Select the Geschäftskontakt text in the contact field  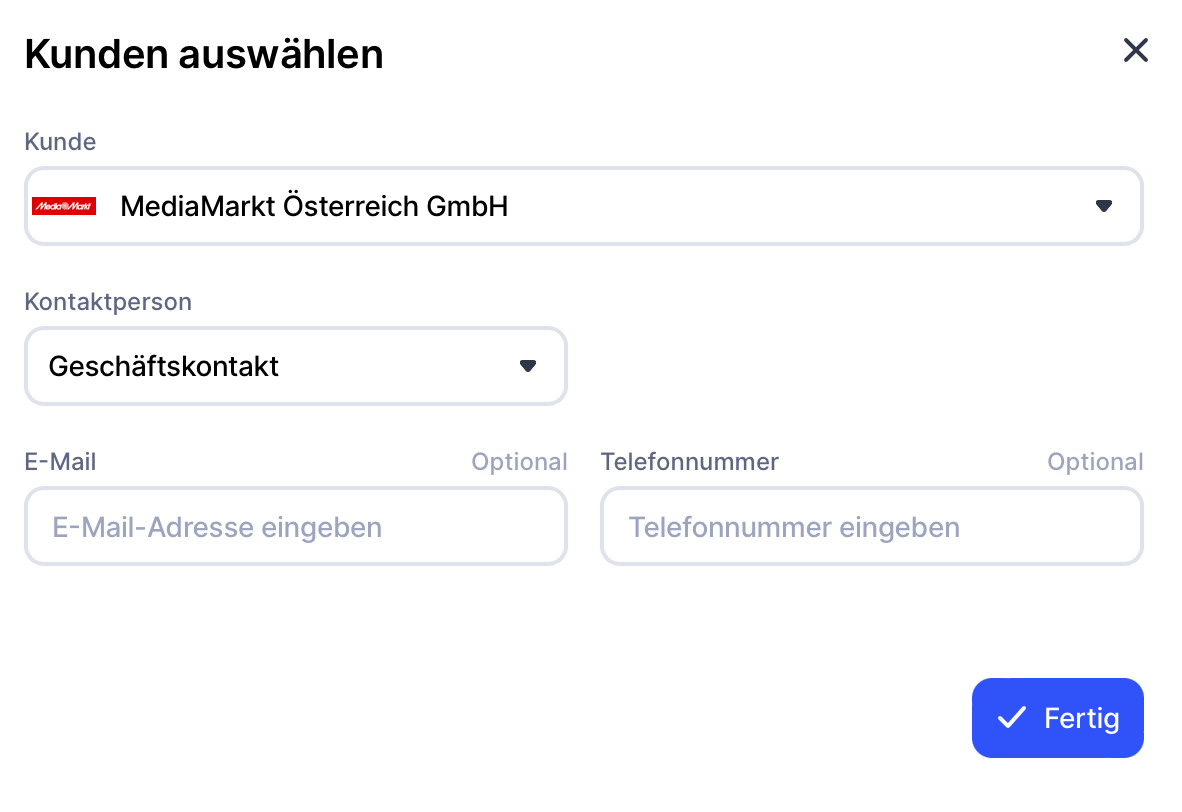pos(163,366)
